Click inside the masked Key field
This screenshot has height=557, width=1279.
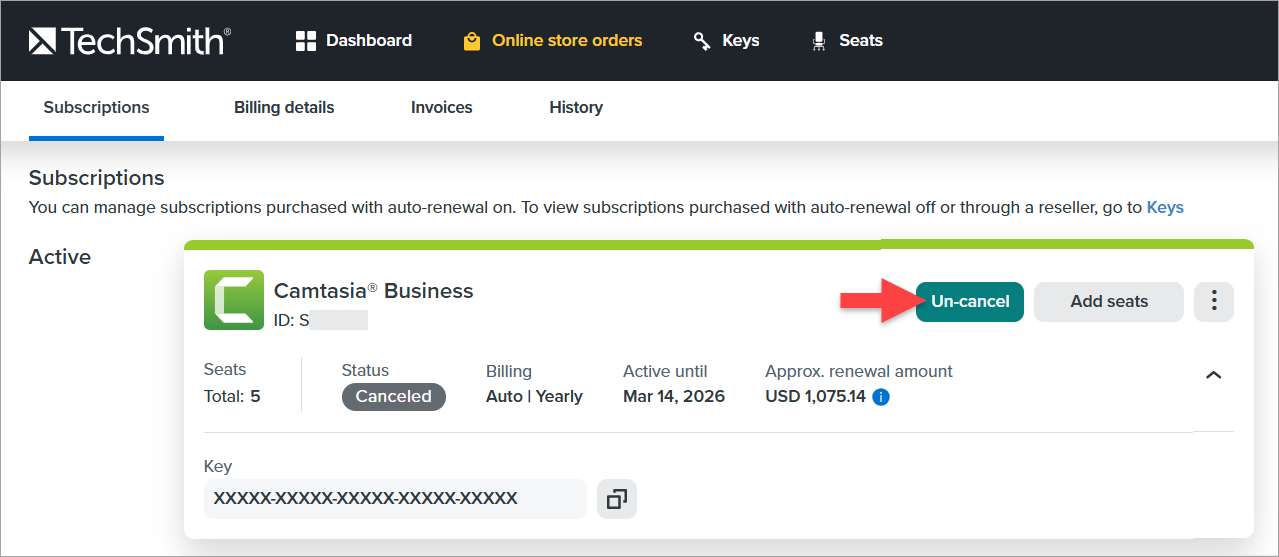coord(395,498)
